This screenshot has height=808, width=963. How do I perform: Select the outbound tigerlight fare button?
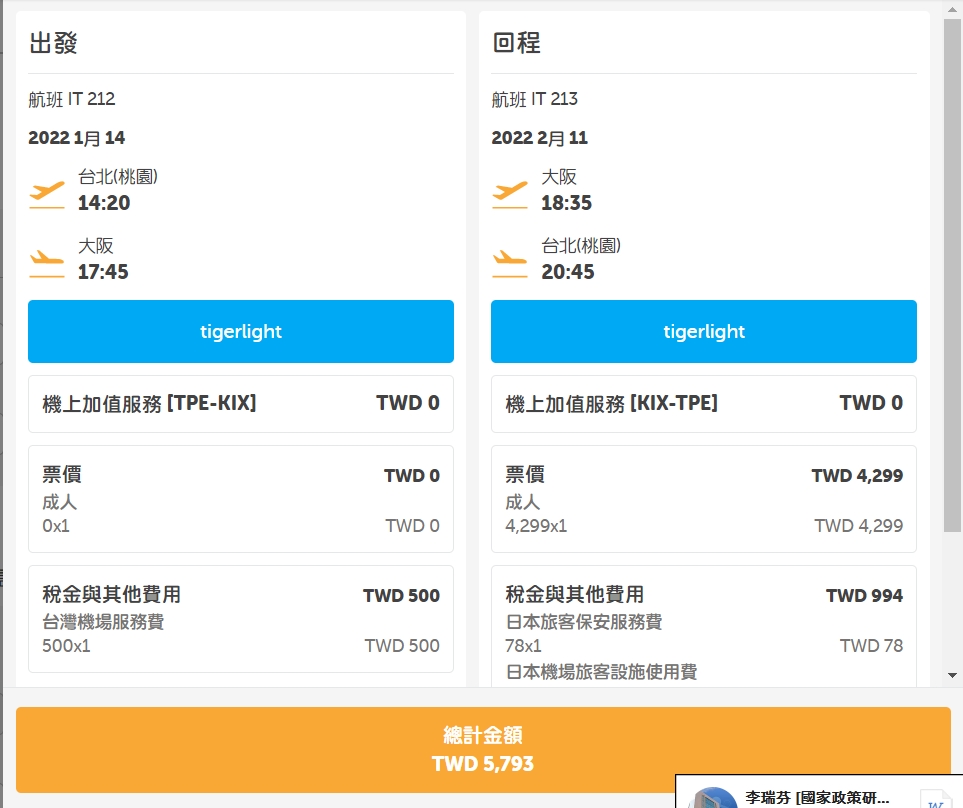241,332
